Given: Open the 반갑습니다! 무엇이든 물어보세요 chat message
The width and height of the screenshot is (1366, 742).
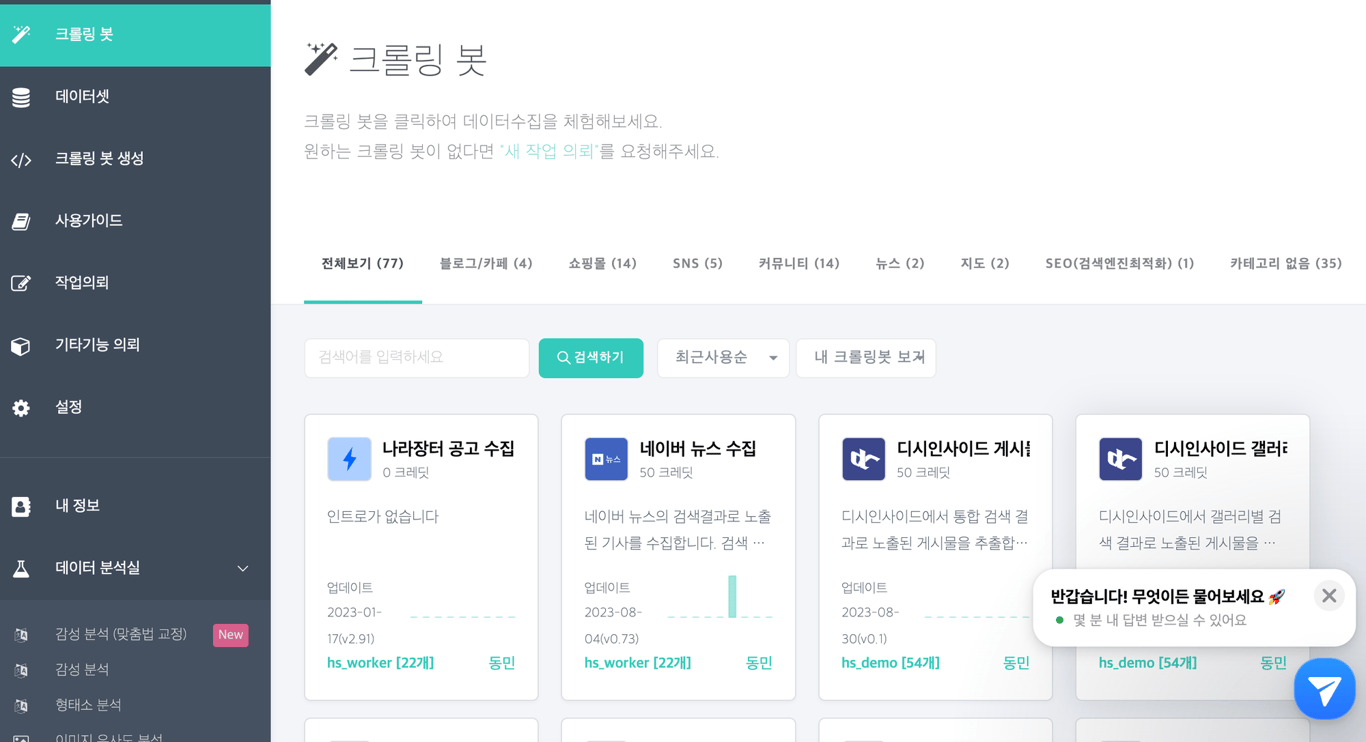Looking at the screenshot, I should tap(1167, 597).
